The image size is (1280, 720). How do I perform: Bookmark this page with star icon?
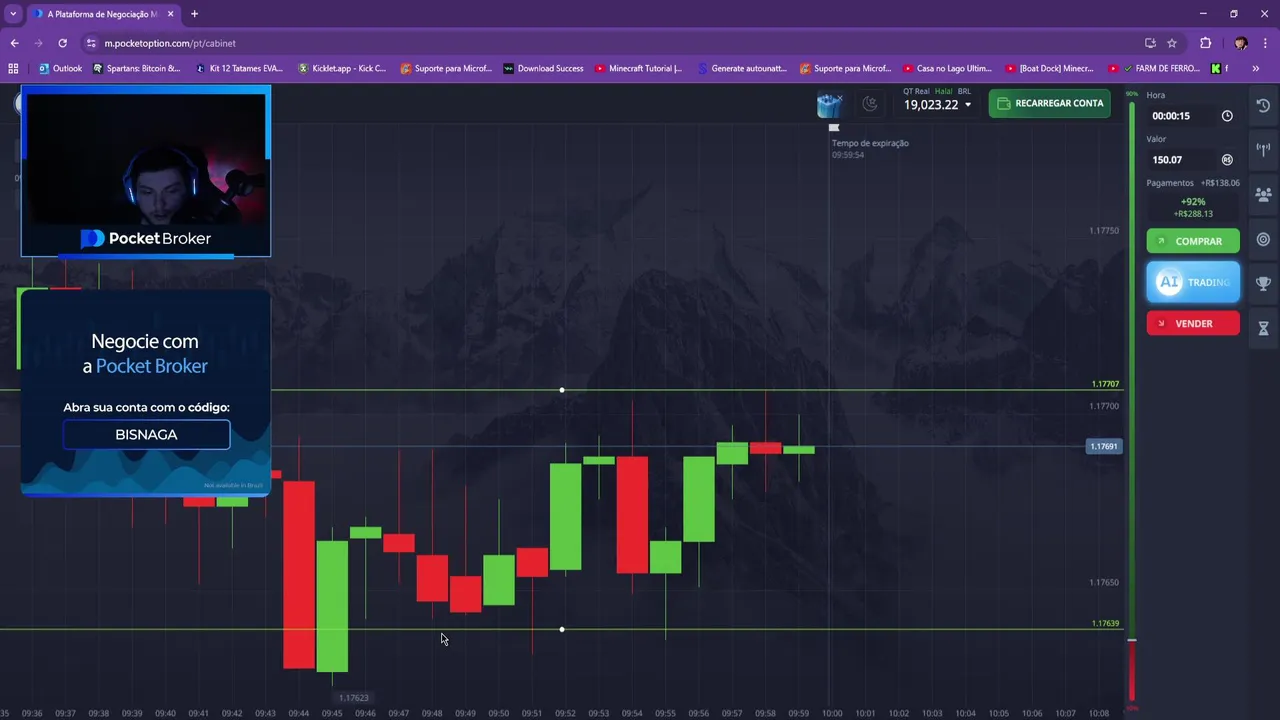tap(1172, 43)
